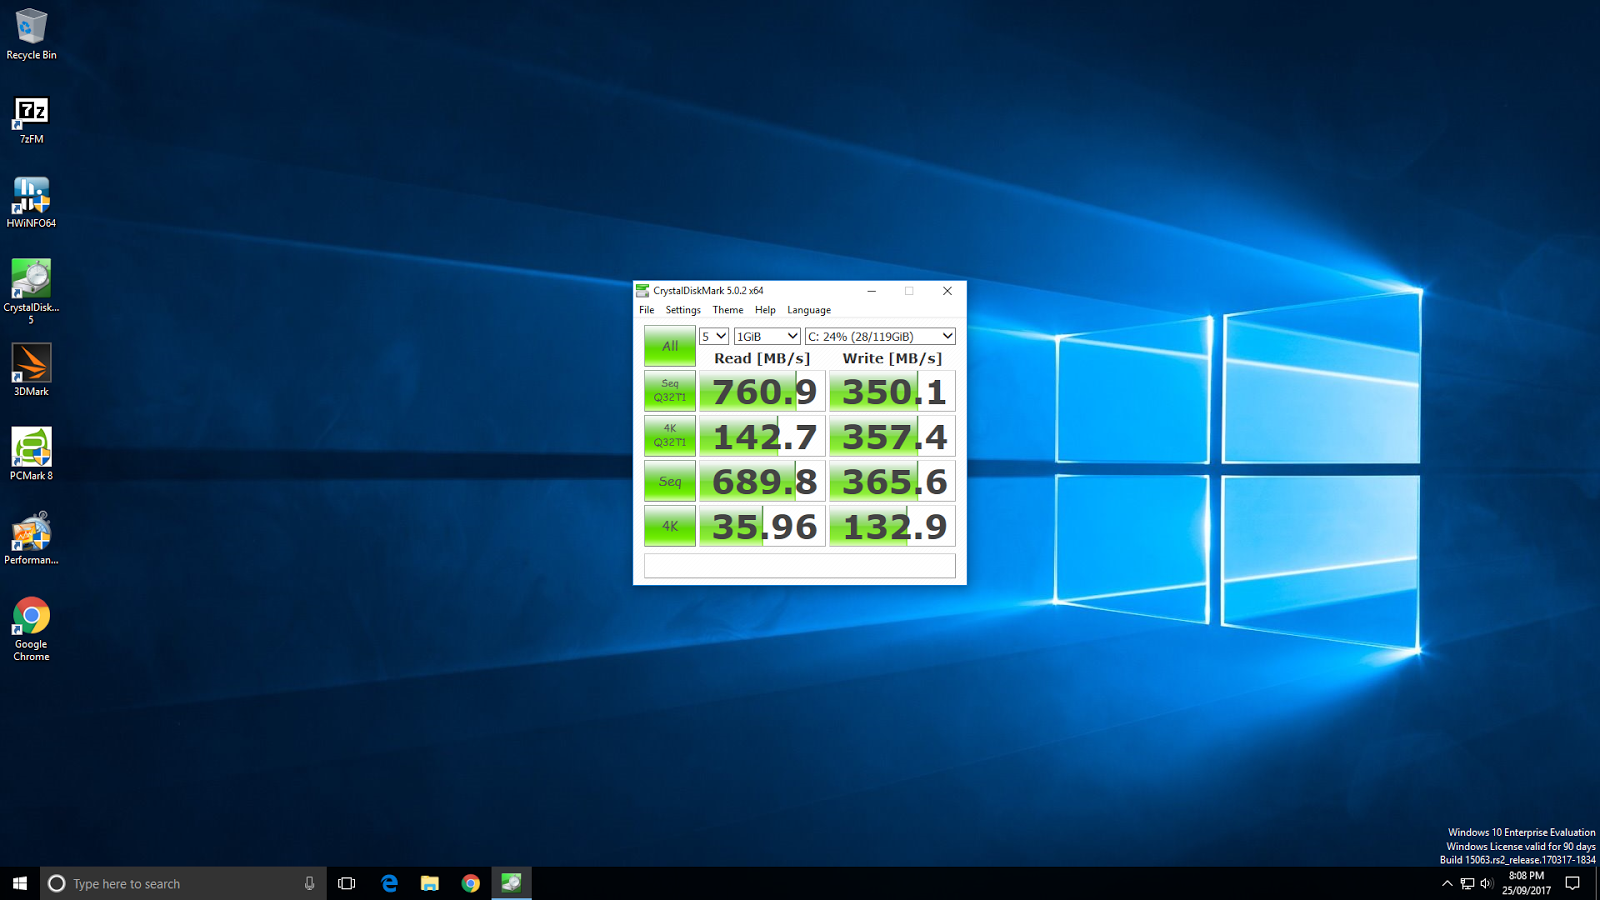The image size is (1600, 900).
Task: Open the volume tray icon
Action: [1487, 883]
